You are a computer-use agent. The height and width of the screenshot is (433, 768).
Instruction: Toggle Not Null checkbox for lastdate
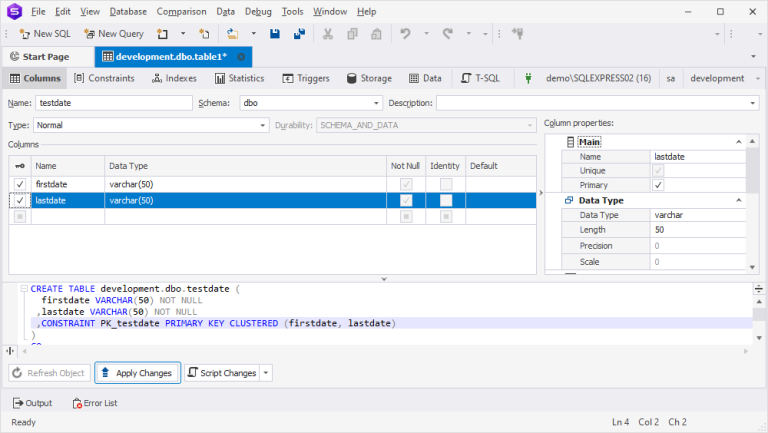(x=406, y=201)
